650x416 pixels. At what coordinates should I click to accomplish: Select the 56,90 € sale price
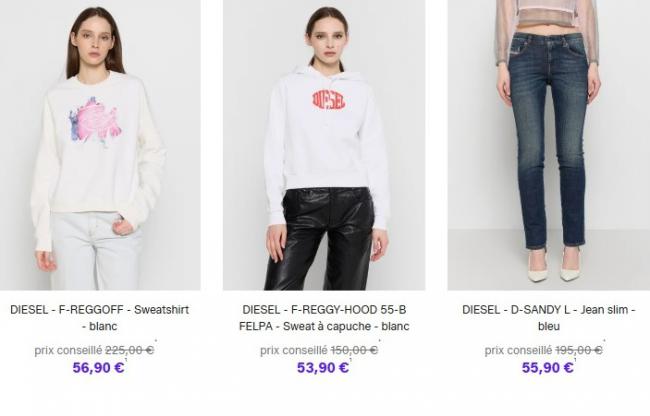click(x=98, y=368)
